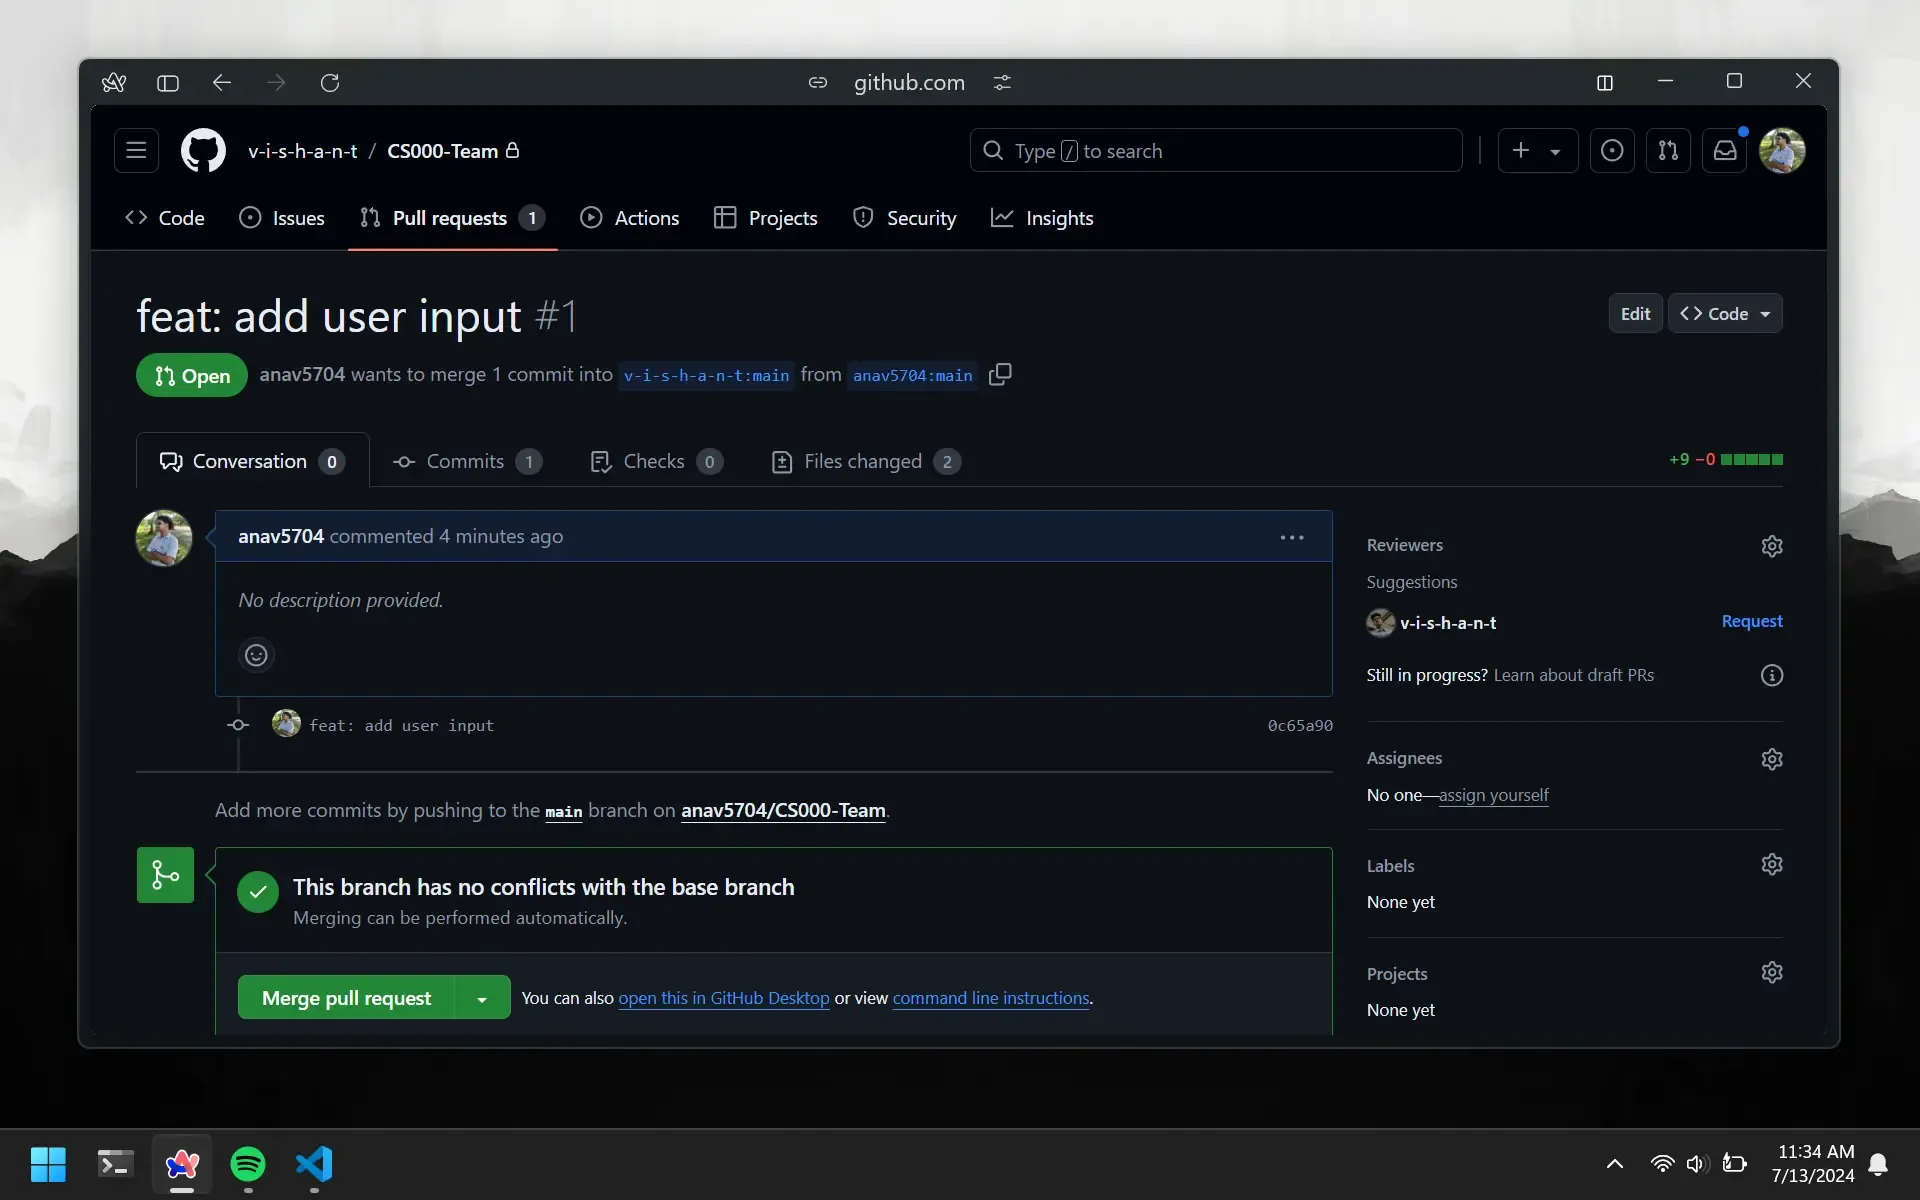Viewport: 1920px width, 1200px height.
Task: Open the notifications inbox icon
Action: click(1725, 150)
